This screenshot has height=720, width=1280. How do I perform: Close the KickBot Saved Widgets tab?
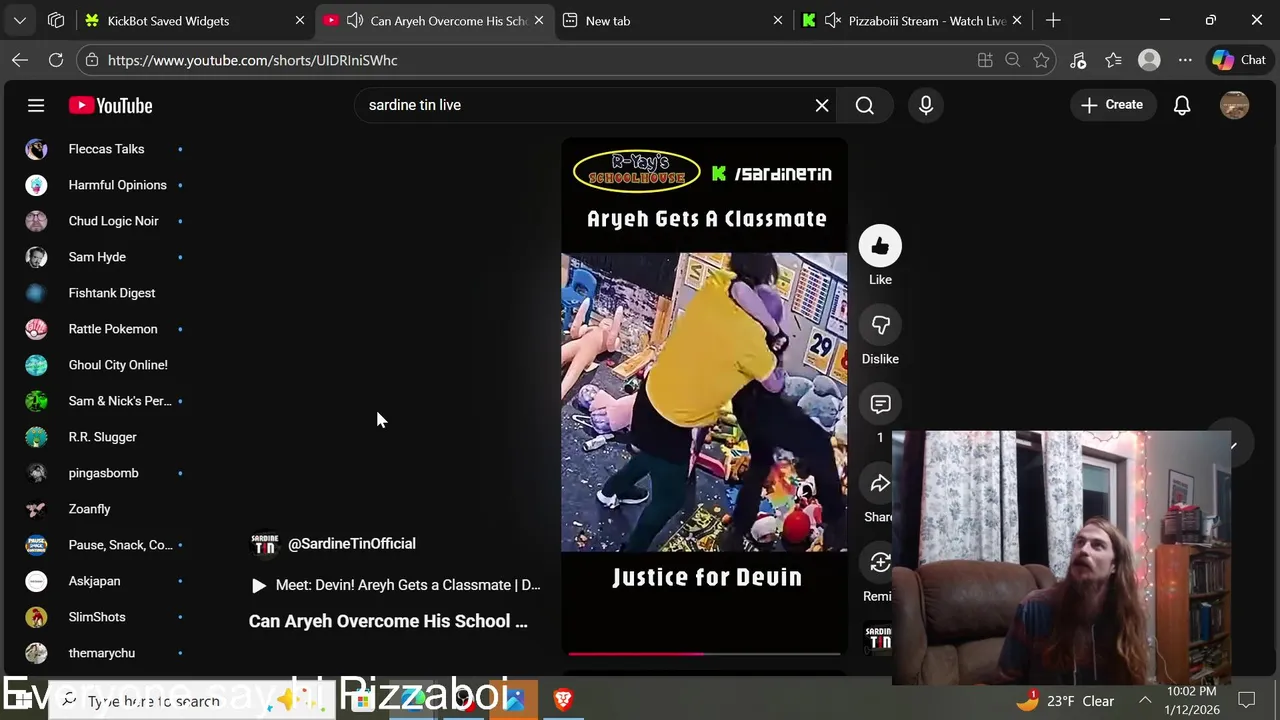299,20
